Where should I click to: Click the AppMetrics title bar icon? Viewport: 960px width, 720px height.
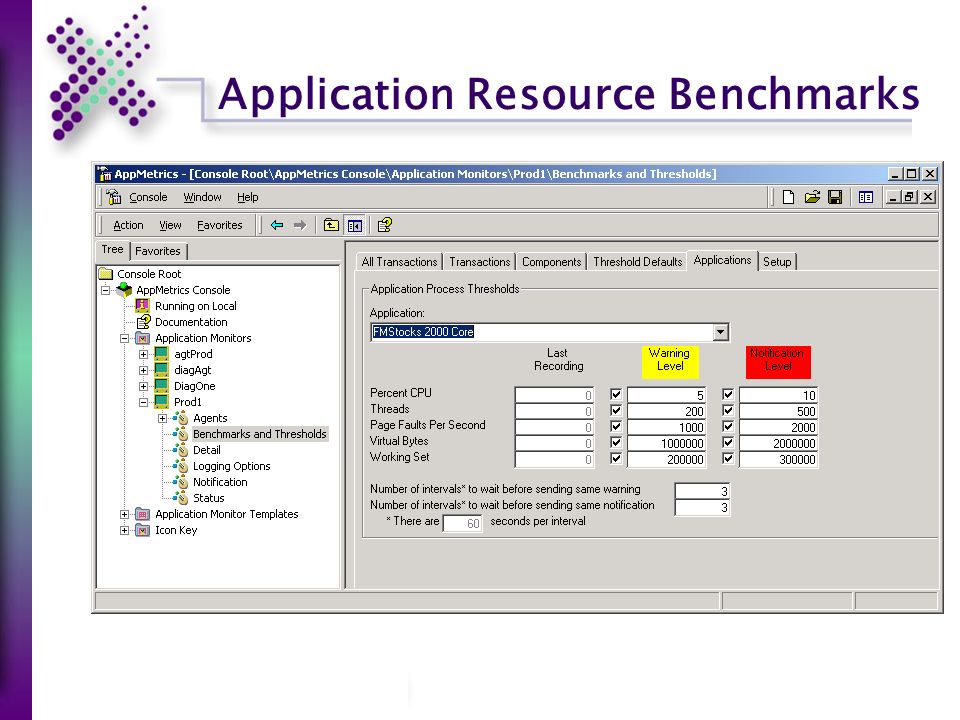pos(104,174)
